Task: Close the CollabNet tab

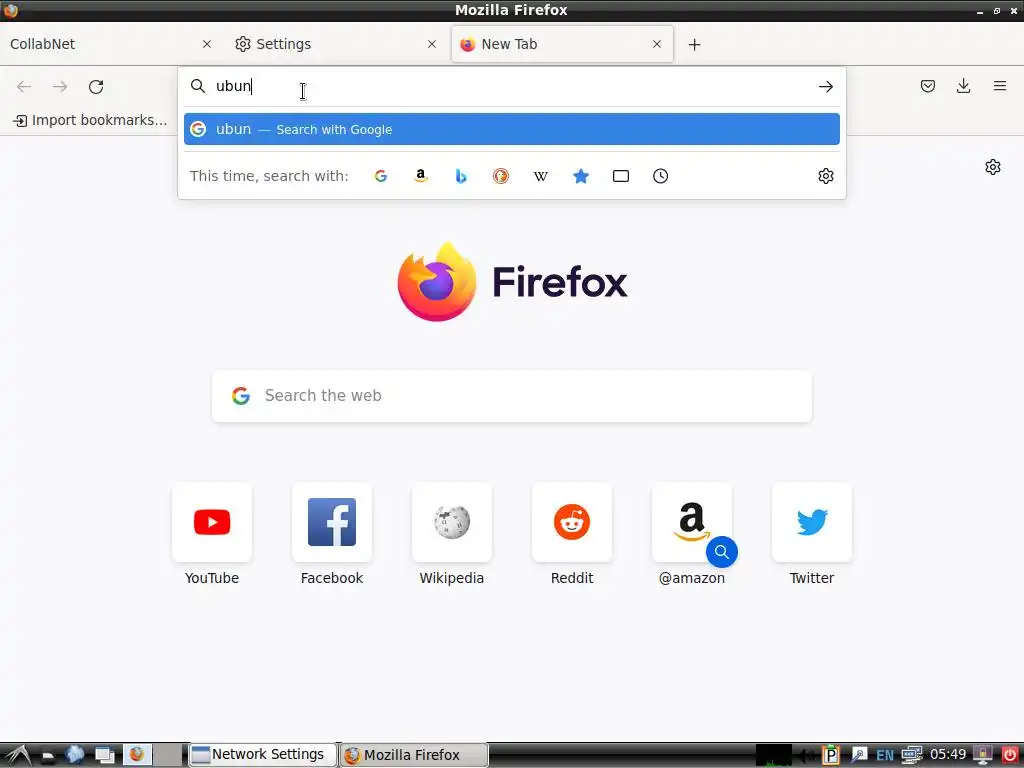Action: (207, 44)
